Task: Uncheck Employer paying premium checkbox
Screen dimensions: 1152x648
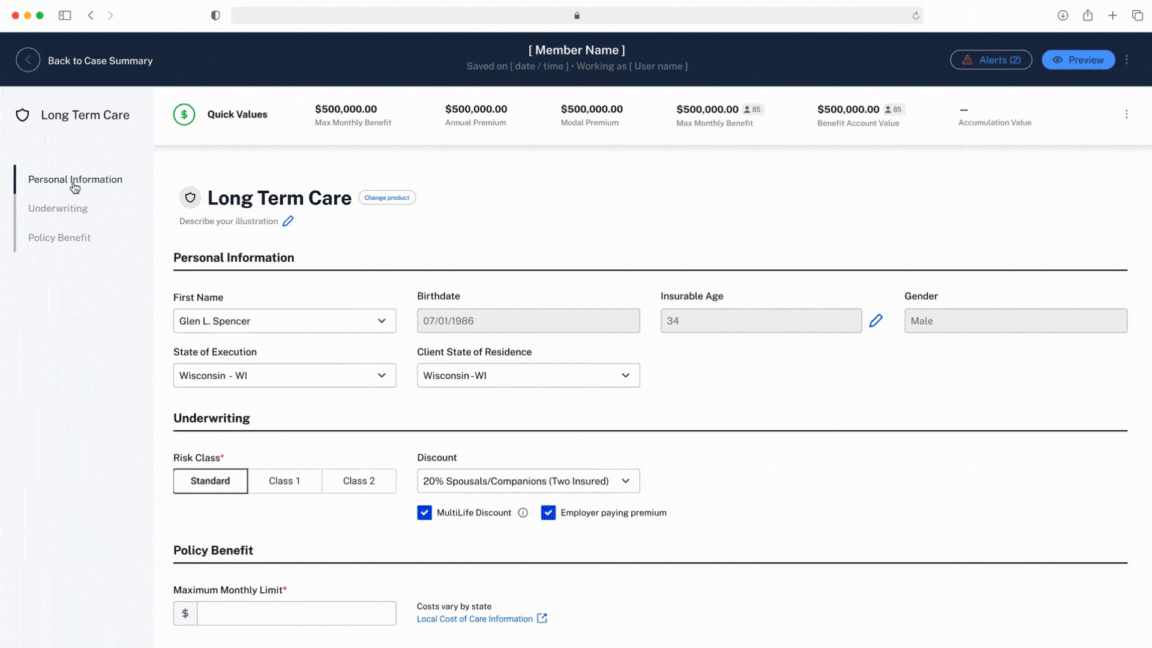Action: pos(548,513)
